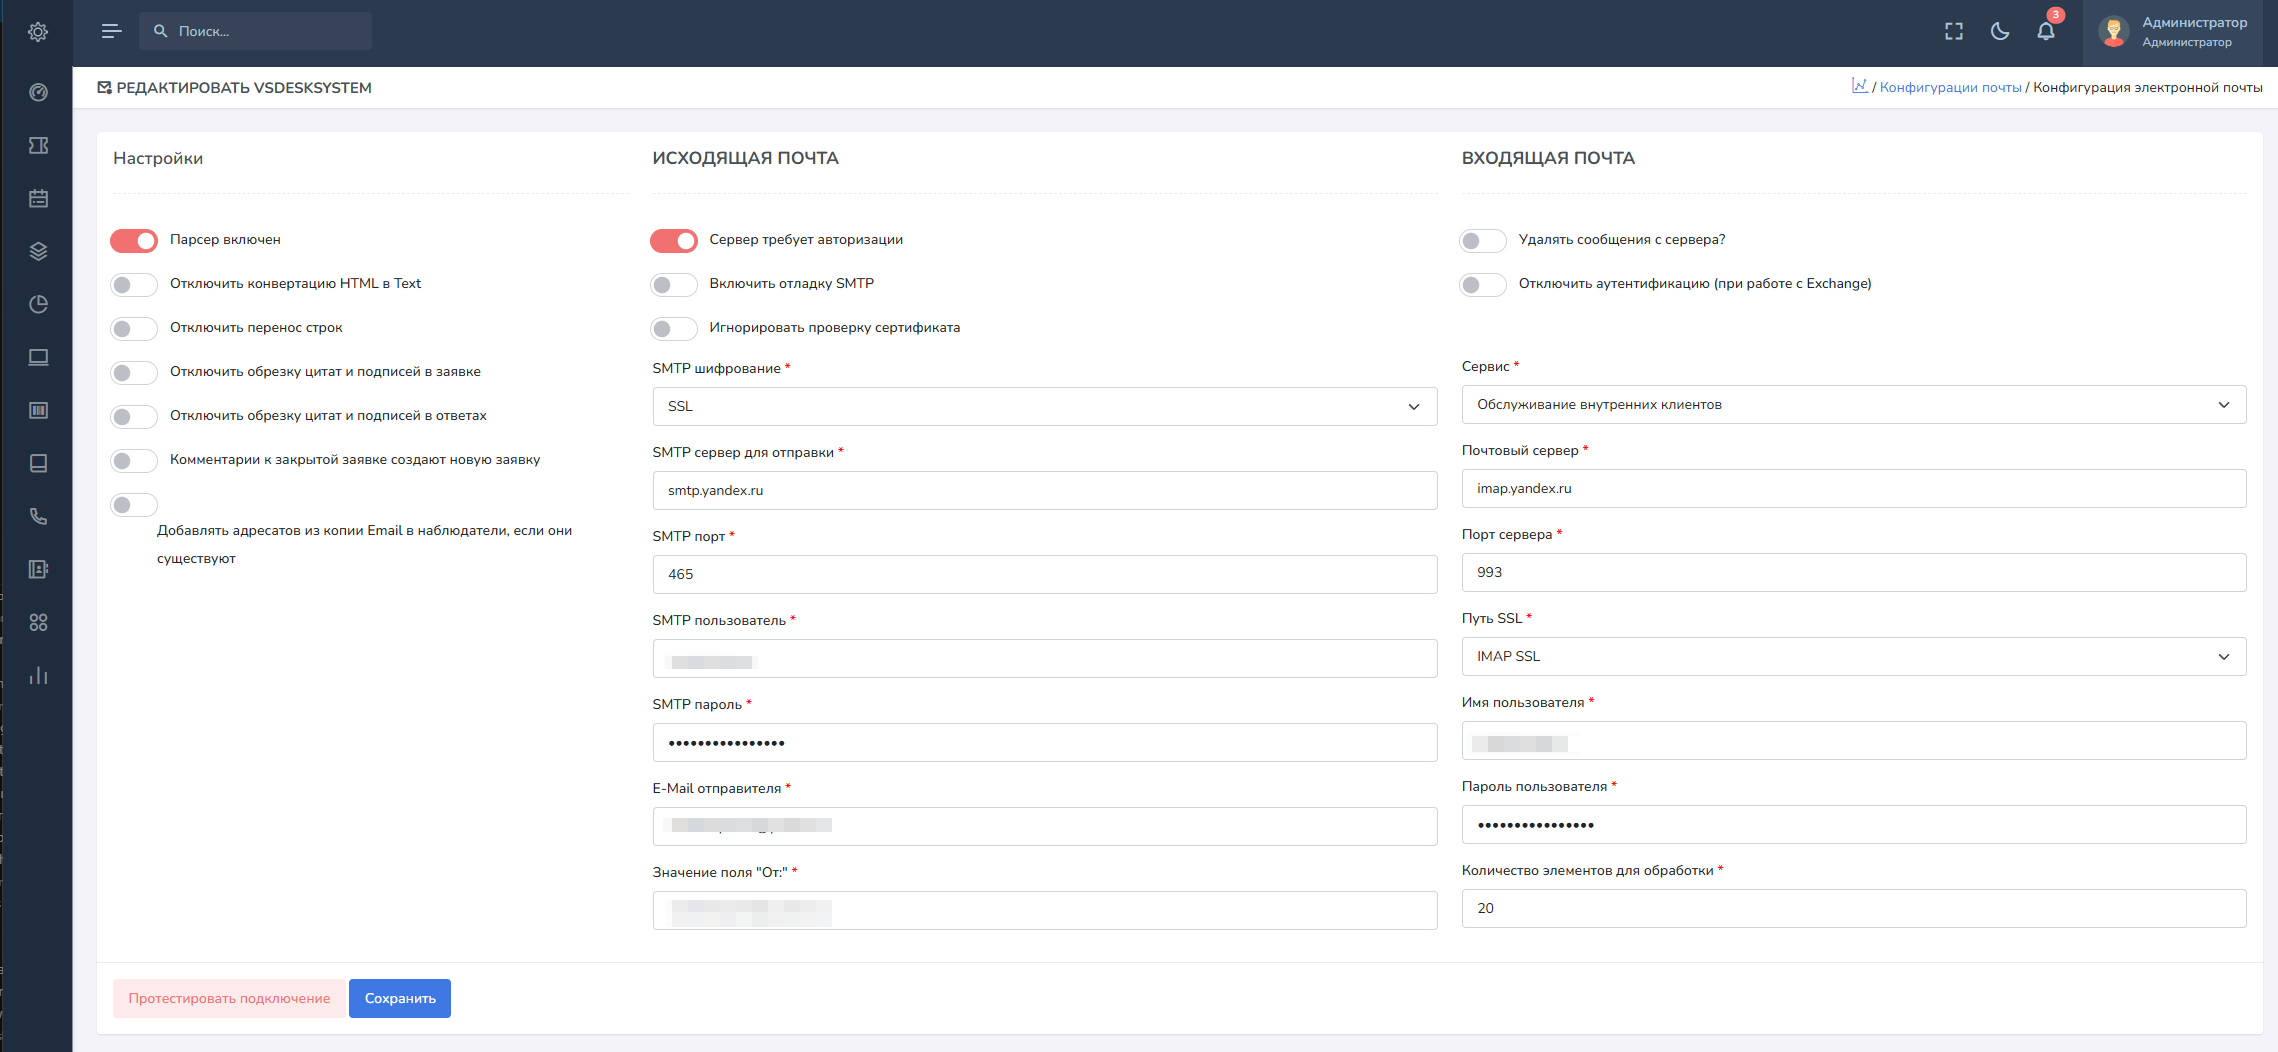Toggle dark mode with the moon icon
2278x1052 pixels.
point(2000,31)
